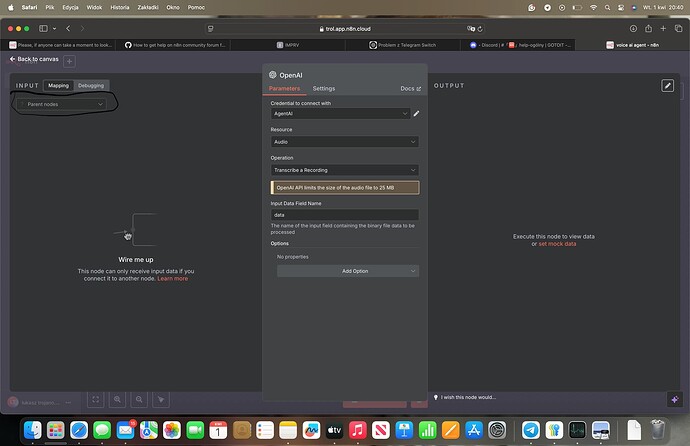Open System Settings from the Dock

[x=497, y=430]
